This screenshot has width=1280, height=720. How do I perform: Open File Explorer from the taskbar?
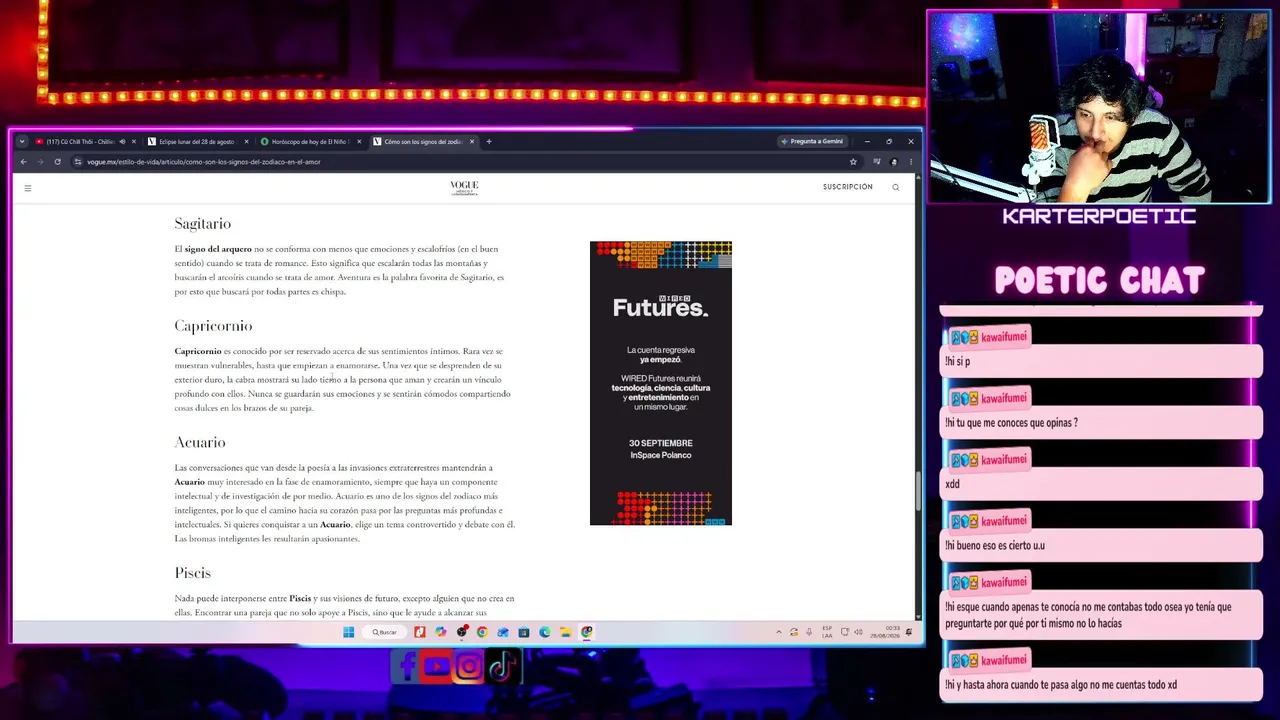click(566, 632)
